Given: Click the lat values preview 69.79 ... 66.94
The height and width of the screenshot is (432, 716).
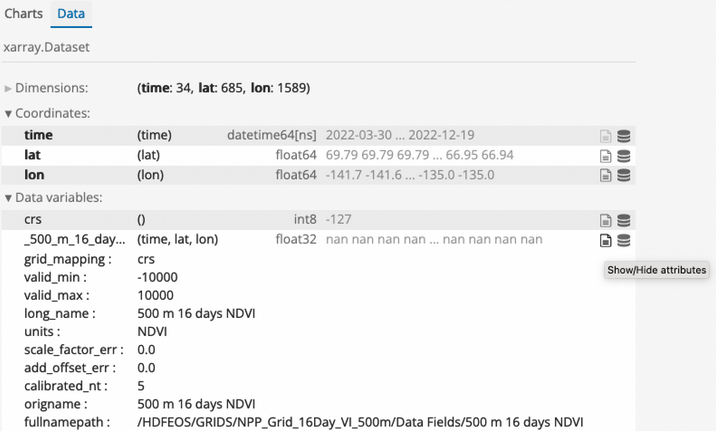Looking at the screenshot, I should tap(420, 155).
